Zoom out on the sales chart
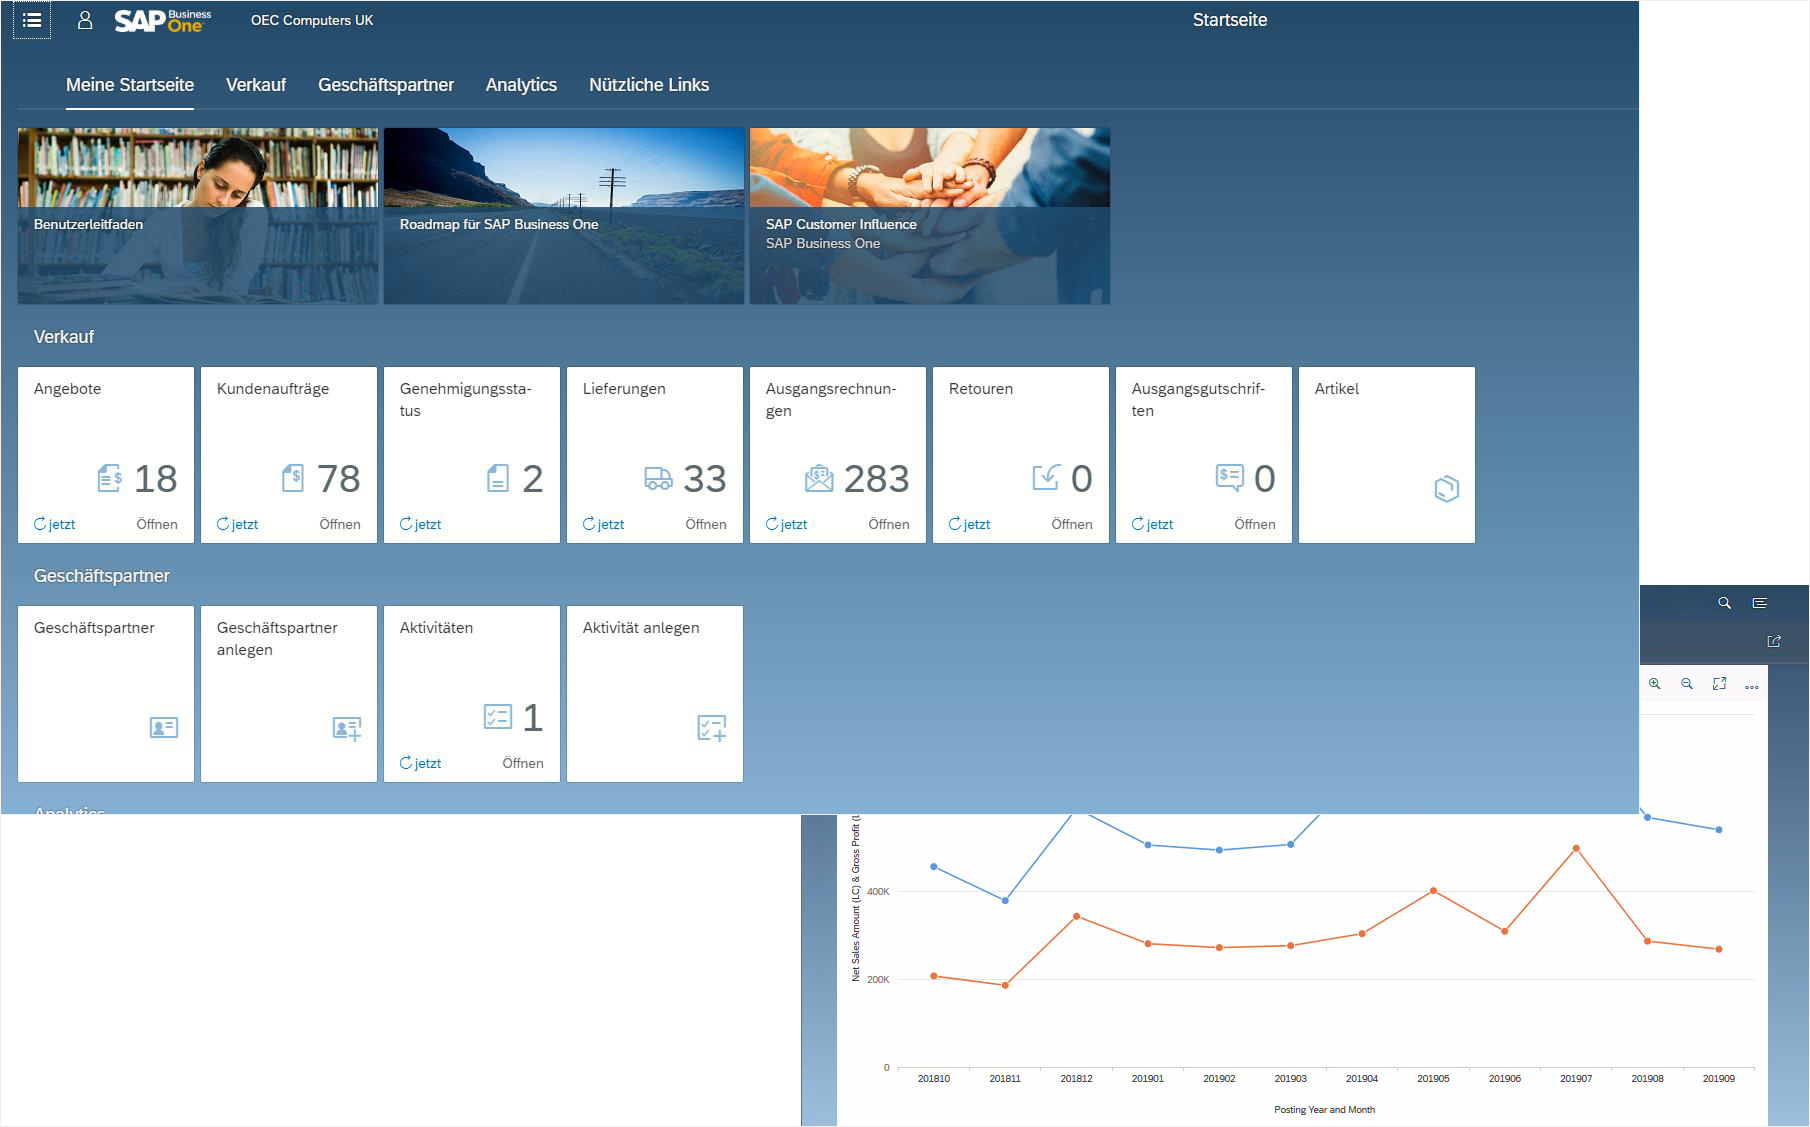The height and width of the screenshot is (1127, 1810). click(1687, 684)
